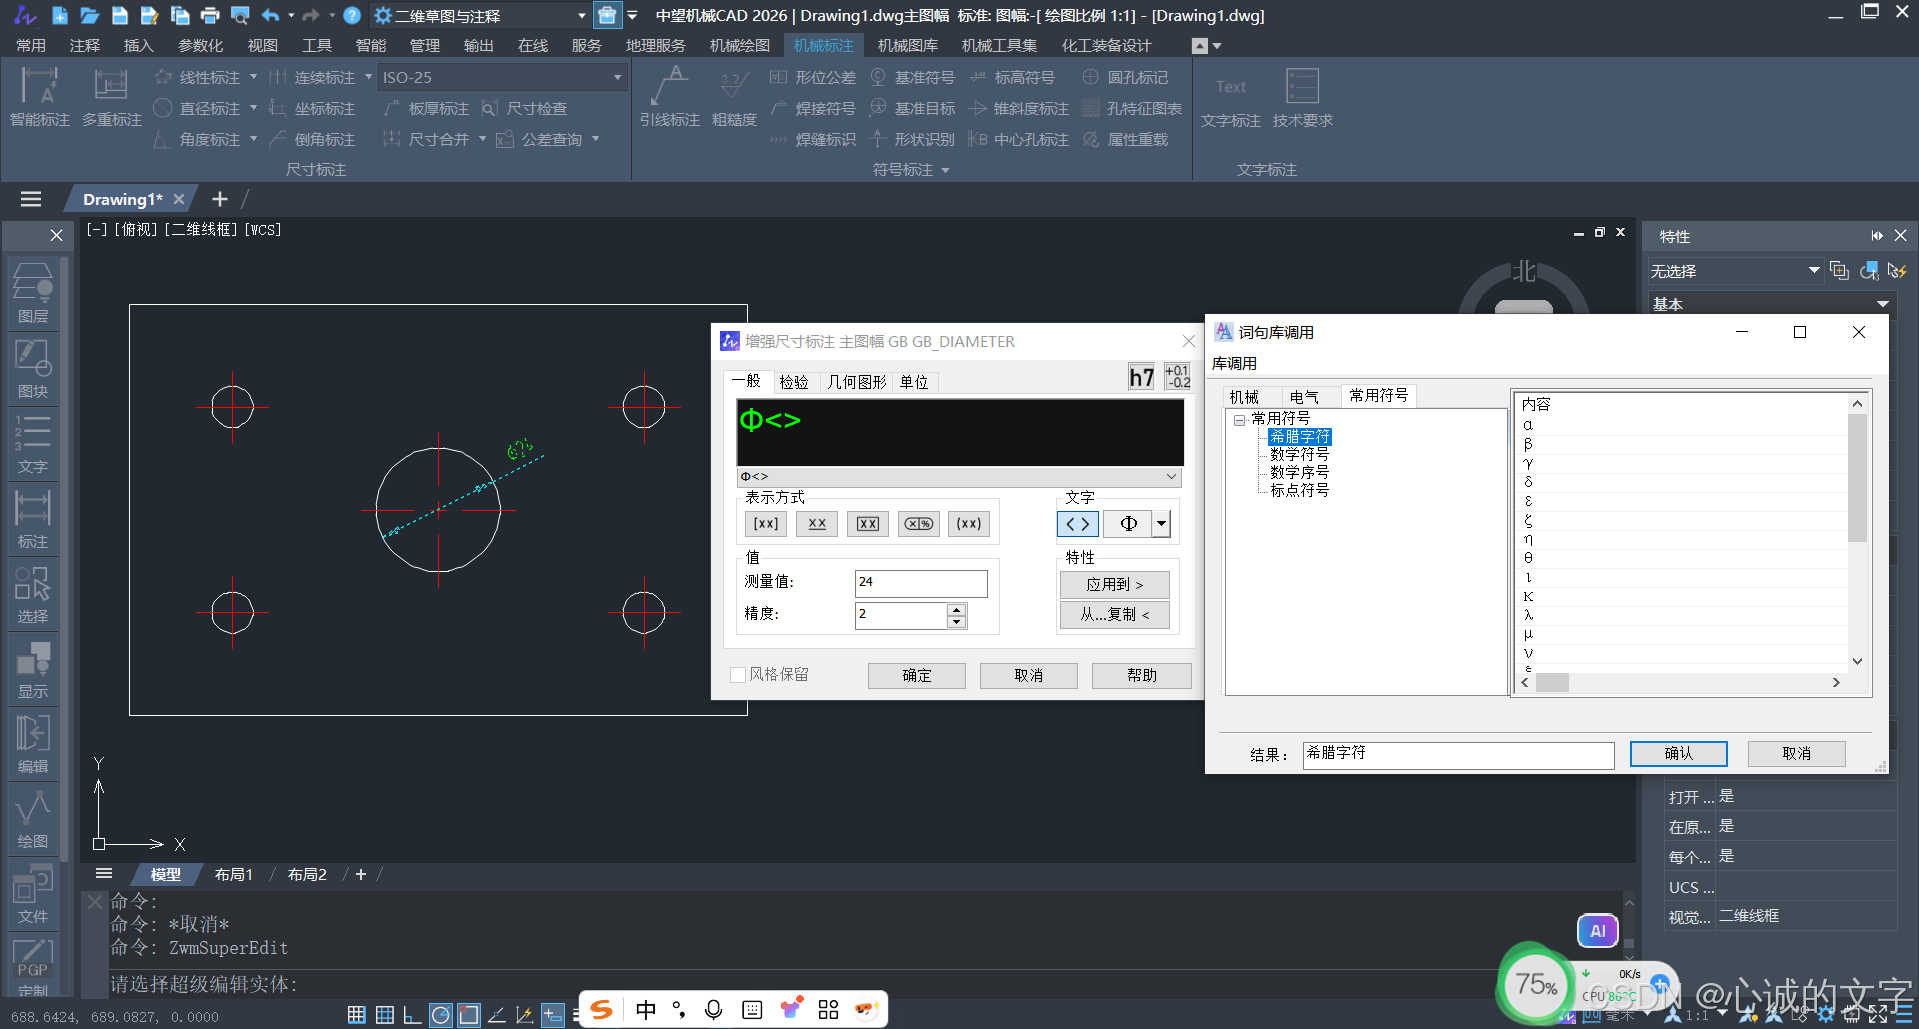Click the 结果 result text field
Image resolution: width=1919 pixels, height=1029 pixels.
1459,755
